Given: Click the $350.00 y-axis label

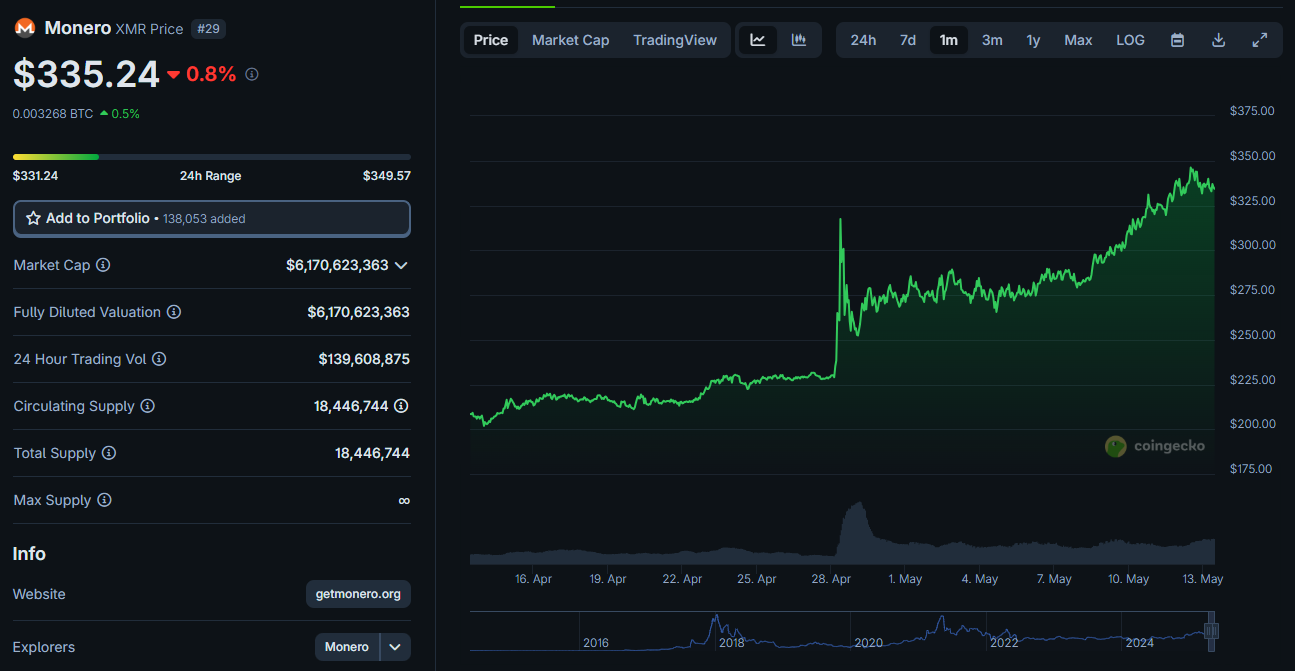Looking at the screenshot, I should point(1252,156).
